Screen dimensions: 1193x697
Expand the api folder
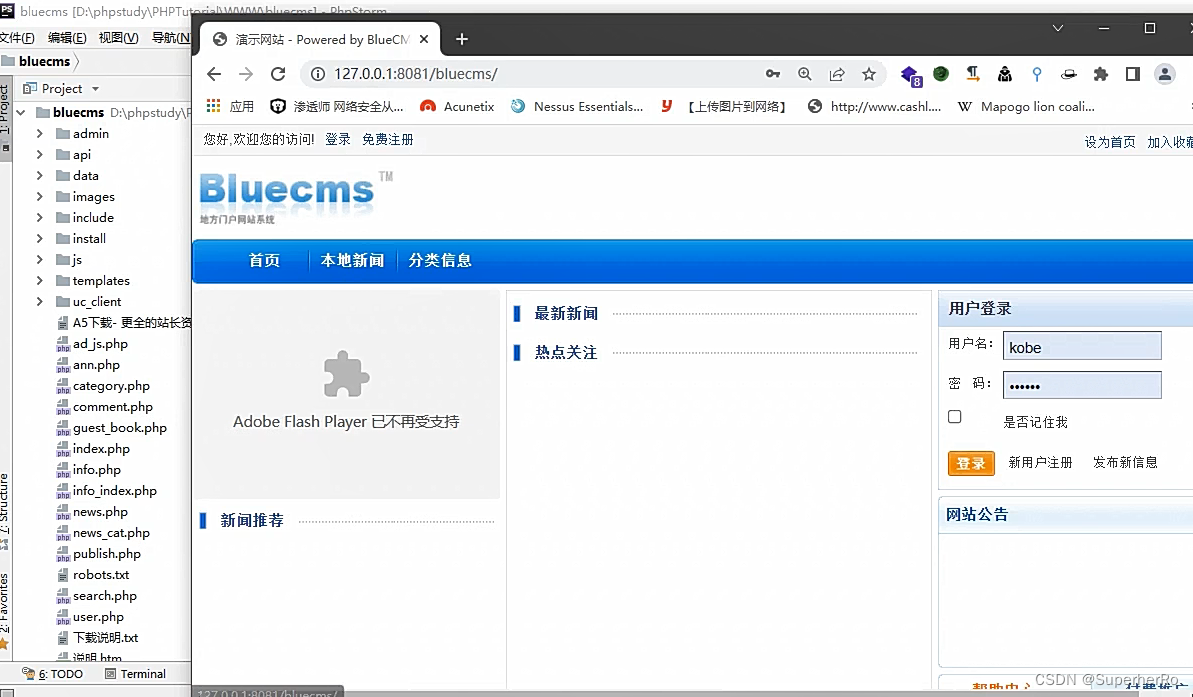click(x=40, y=154)
